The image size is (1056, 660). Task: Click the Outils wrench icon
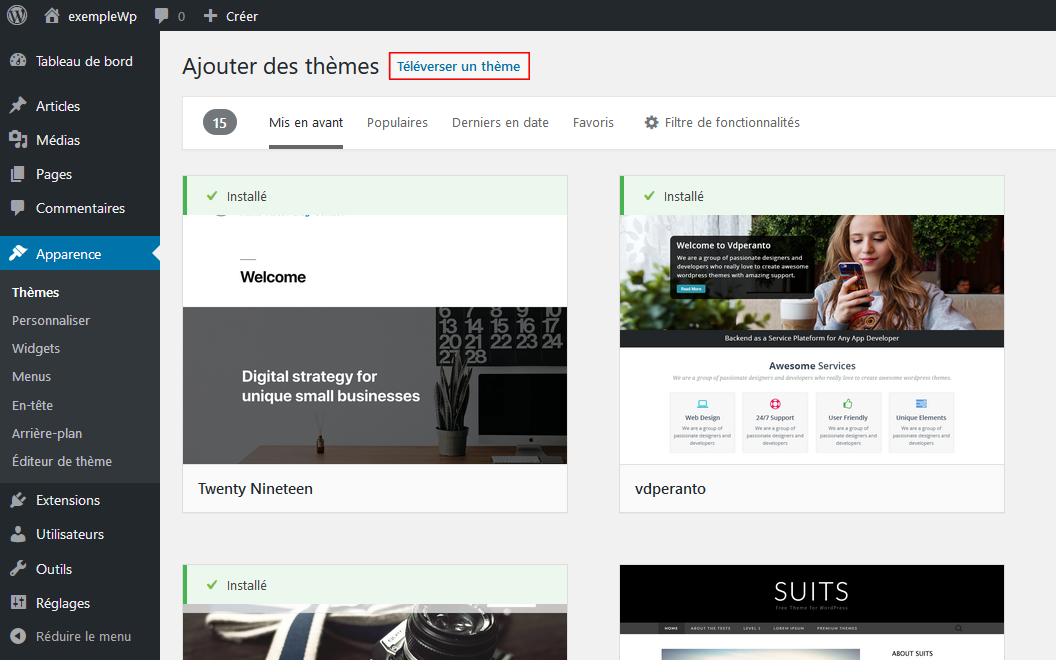tap(18, 568)
